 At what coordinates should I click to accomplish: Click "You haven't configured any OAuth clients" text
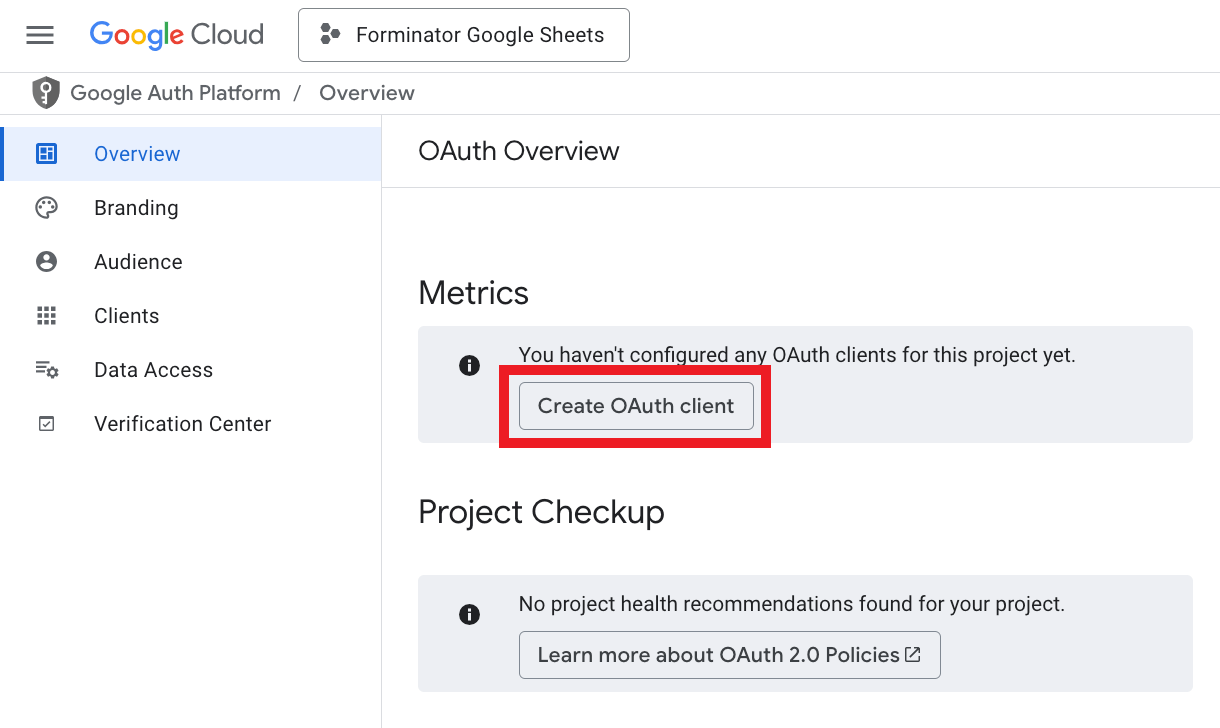(797, 355)
